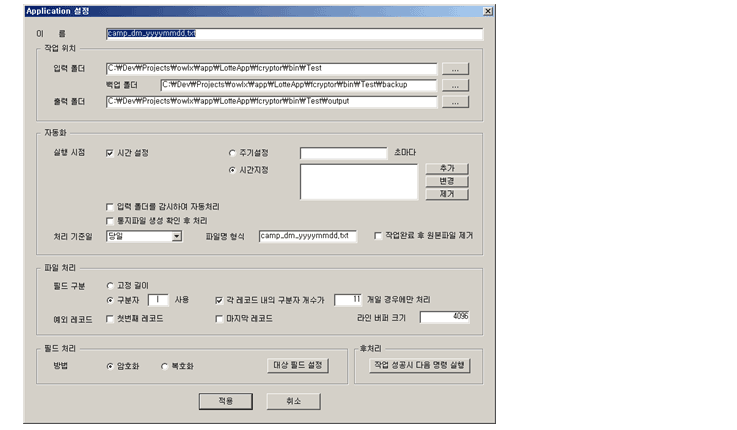Click browse button for 입력 폴더
737x430 pixels.
[455, 69]
